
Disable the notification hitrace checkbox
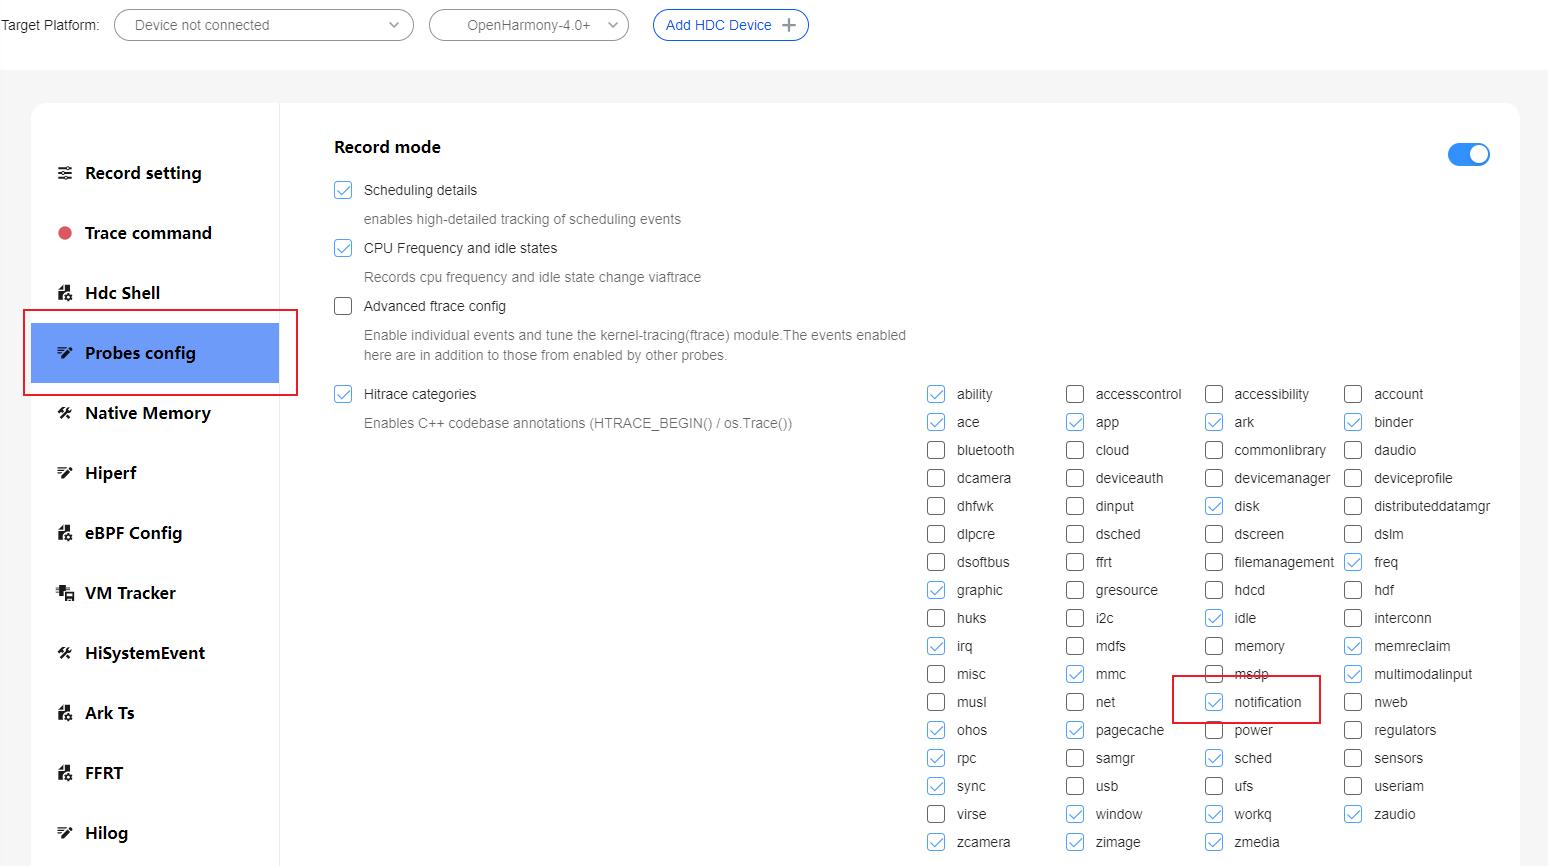click(x=1214, y=702)
